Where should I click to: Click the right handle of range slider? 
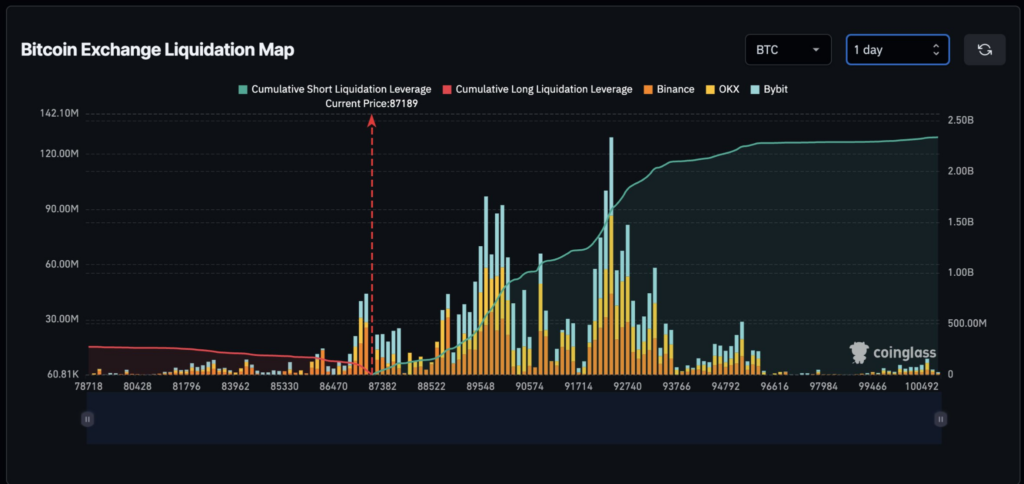click(x=939, y=419)
